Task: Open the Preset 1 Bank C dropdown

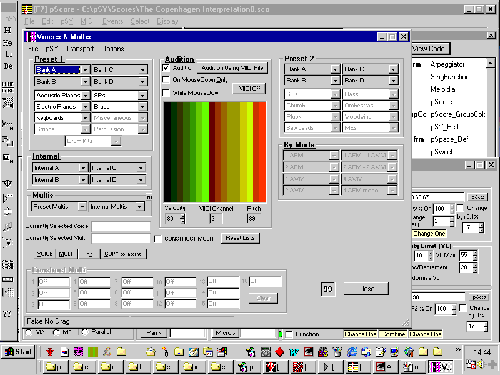Action: [143, 70]
